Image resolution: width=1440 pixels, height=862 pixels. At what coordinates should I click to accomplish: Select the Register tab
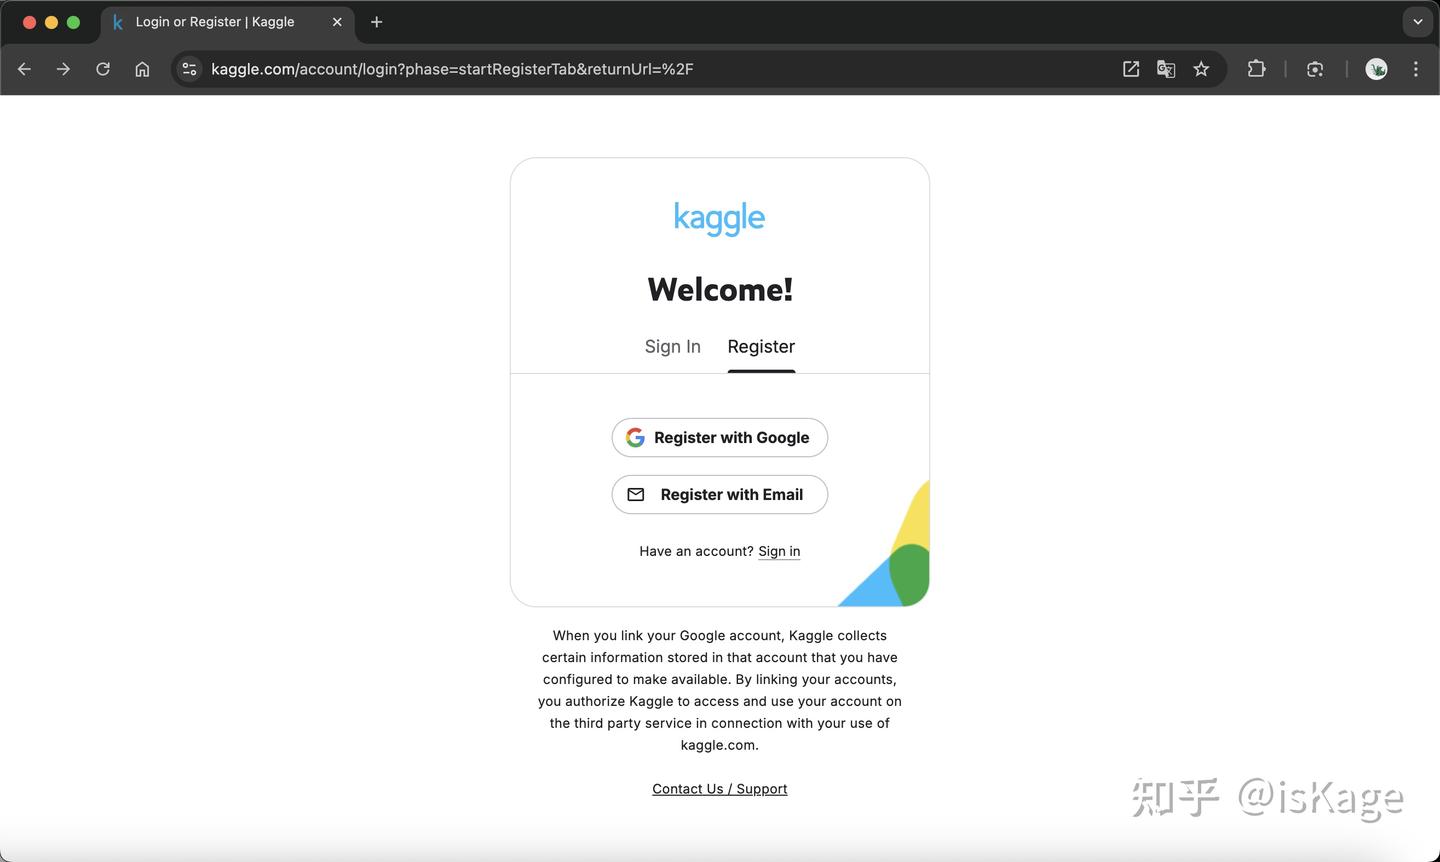(x=761, y=346)
